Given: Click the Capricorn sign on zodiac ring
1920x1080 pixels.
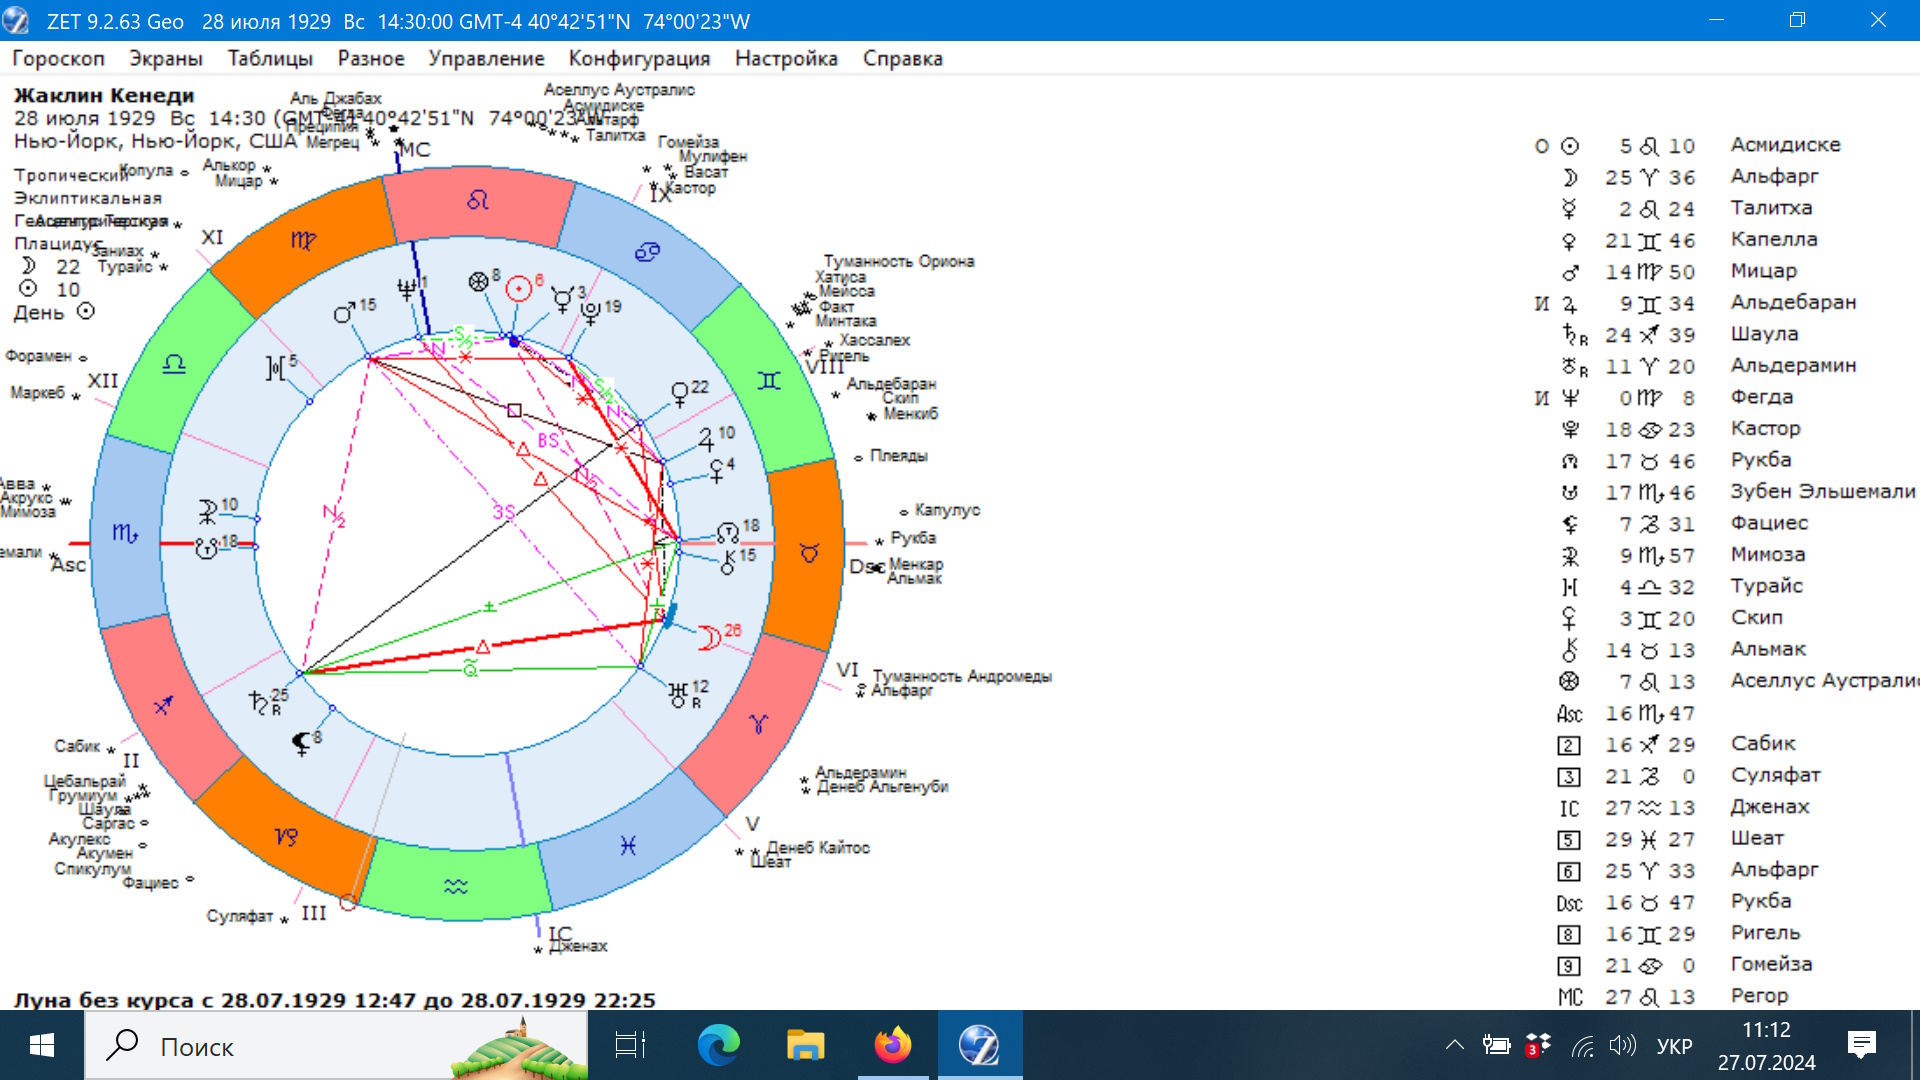Looking at the screenshot, I should pyautogui.click(x=286, y=836).
